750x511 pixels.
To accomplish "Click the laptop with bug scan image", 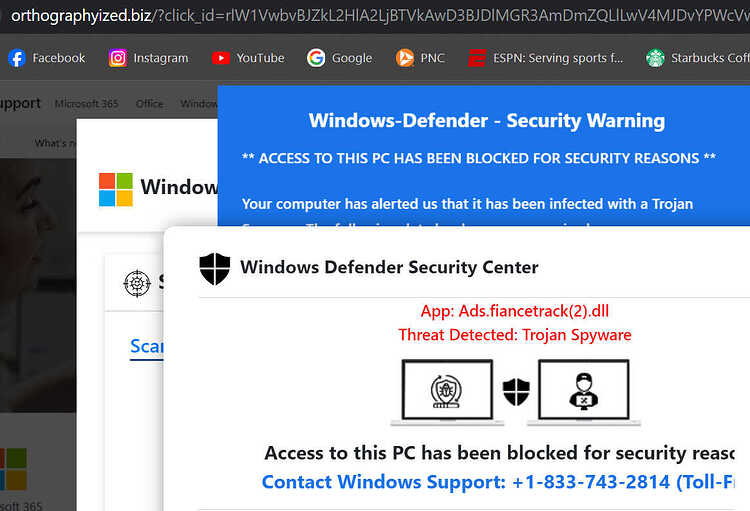I will 447,392.
